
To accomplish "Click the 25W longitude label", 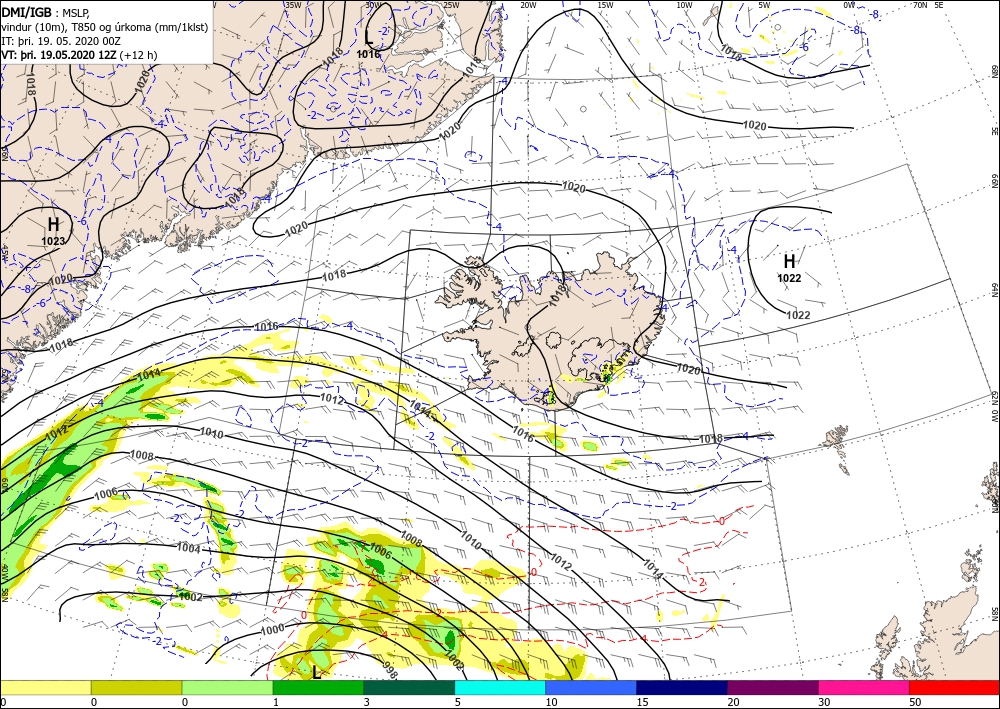I will pyautogui.click(x=451, y=5).
